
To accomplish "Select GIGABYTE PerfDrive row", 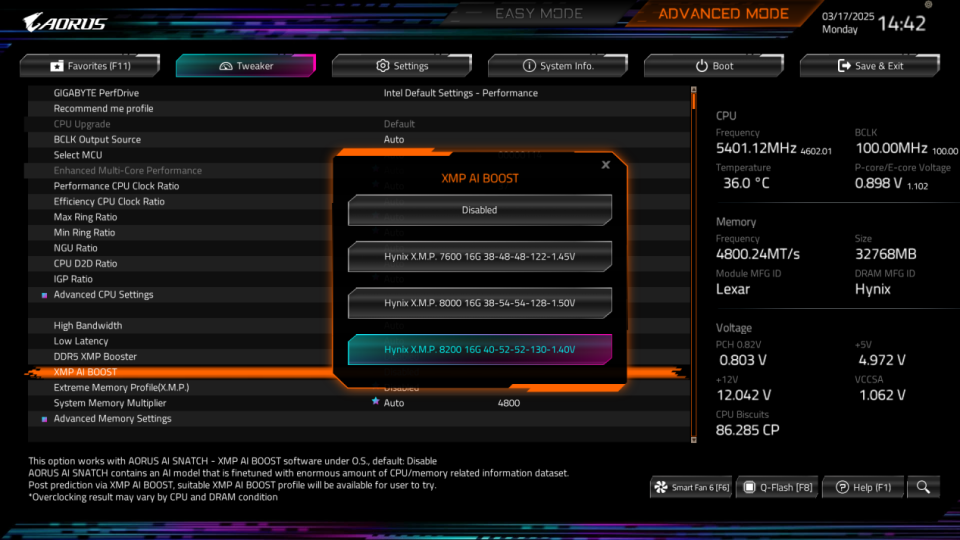I will pyautogui.click(x=359, y=93).
